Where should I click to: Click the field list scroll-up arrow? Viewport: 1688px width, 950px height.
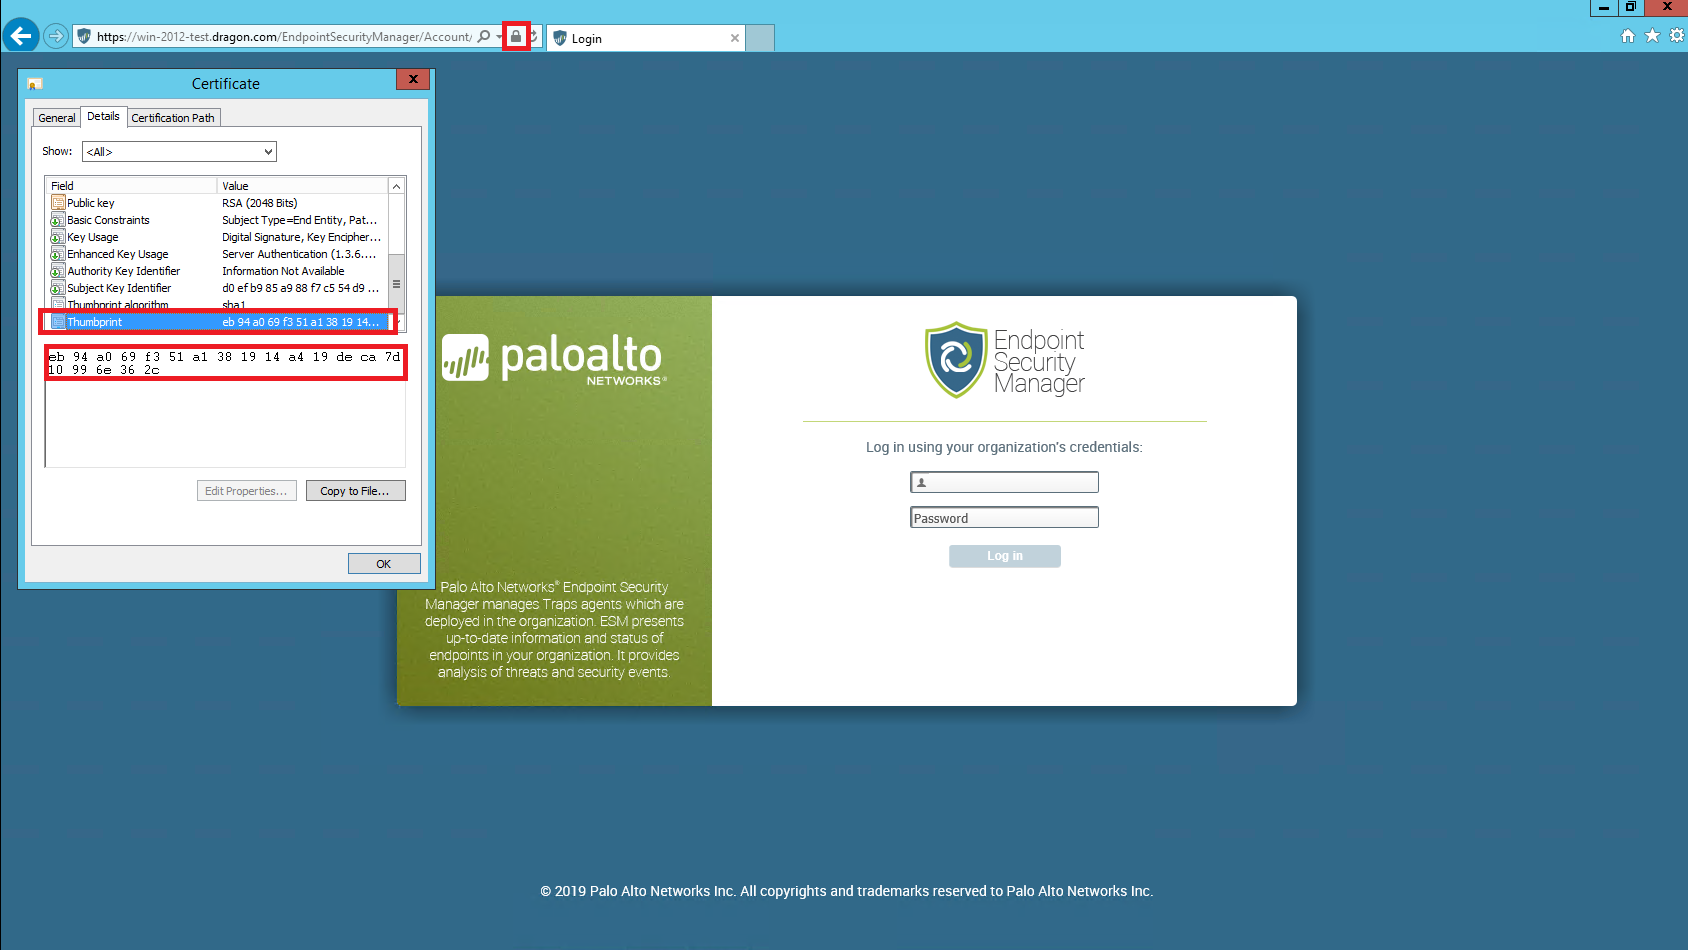pyautogui.click(x=396, y=186)
